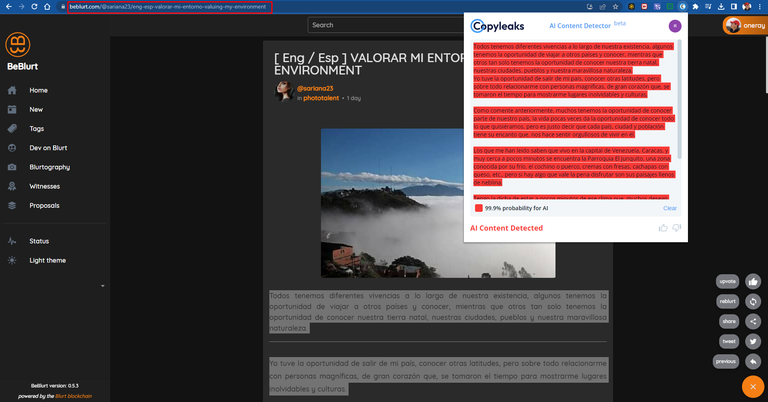
Task: Open Dev on Blurt in the sidebar
Action: (48, 147)
